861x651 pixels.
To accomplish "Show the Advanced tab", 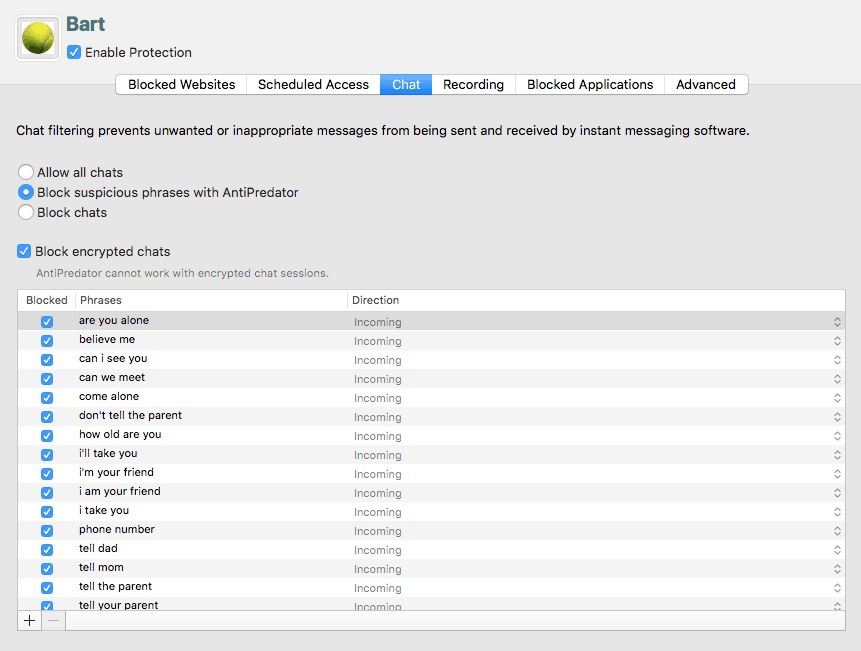I will 705,85.
